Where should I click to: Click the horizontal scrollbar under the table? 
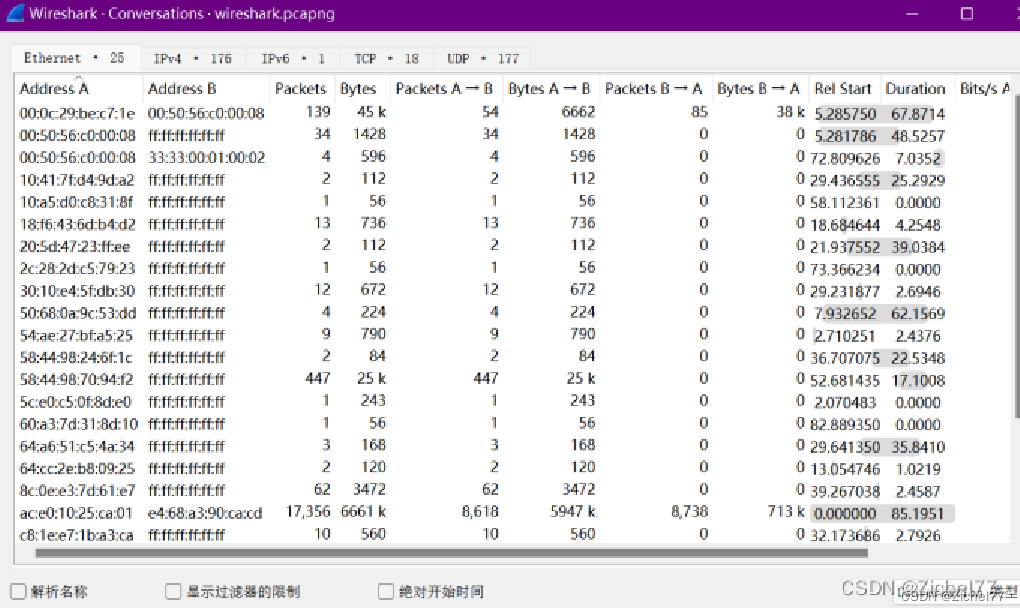(451, 553)
